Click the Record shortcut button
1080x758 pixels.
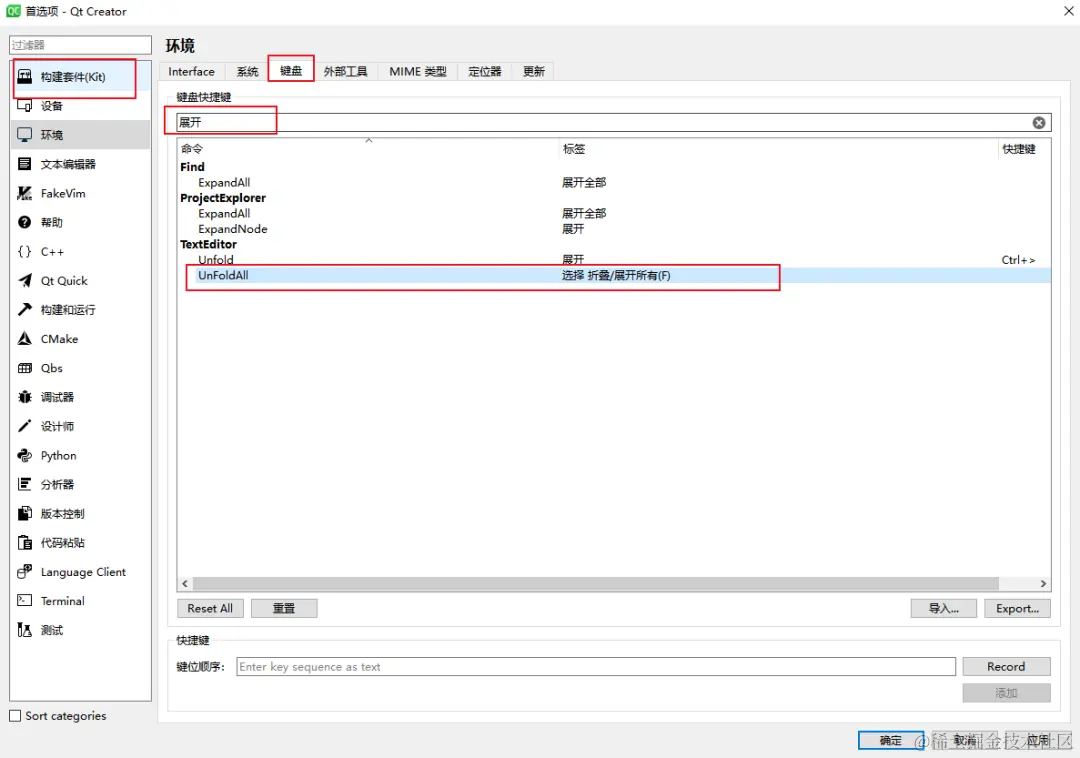(x=1006, y=666)
